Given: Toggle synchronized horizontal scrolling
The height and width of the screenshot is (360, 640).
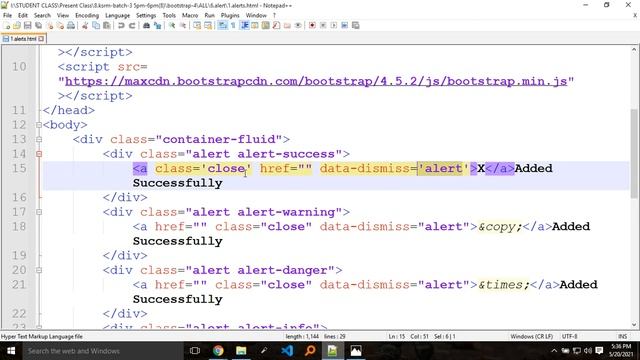Looking at the screenshot, I should point(208,25).
